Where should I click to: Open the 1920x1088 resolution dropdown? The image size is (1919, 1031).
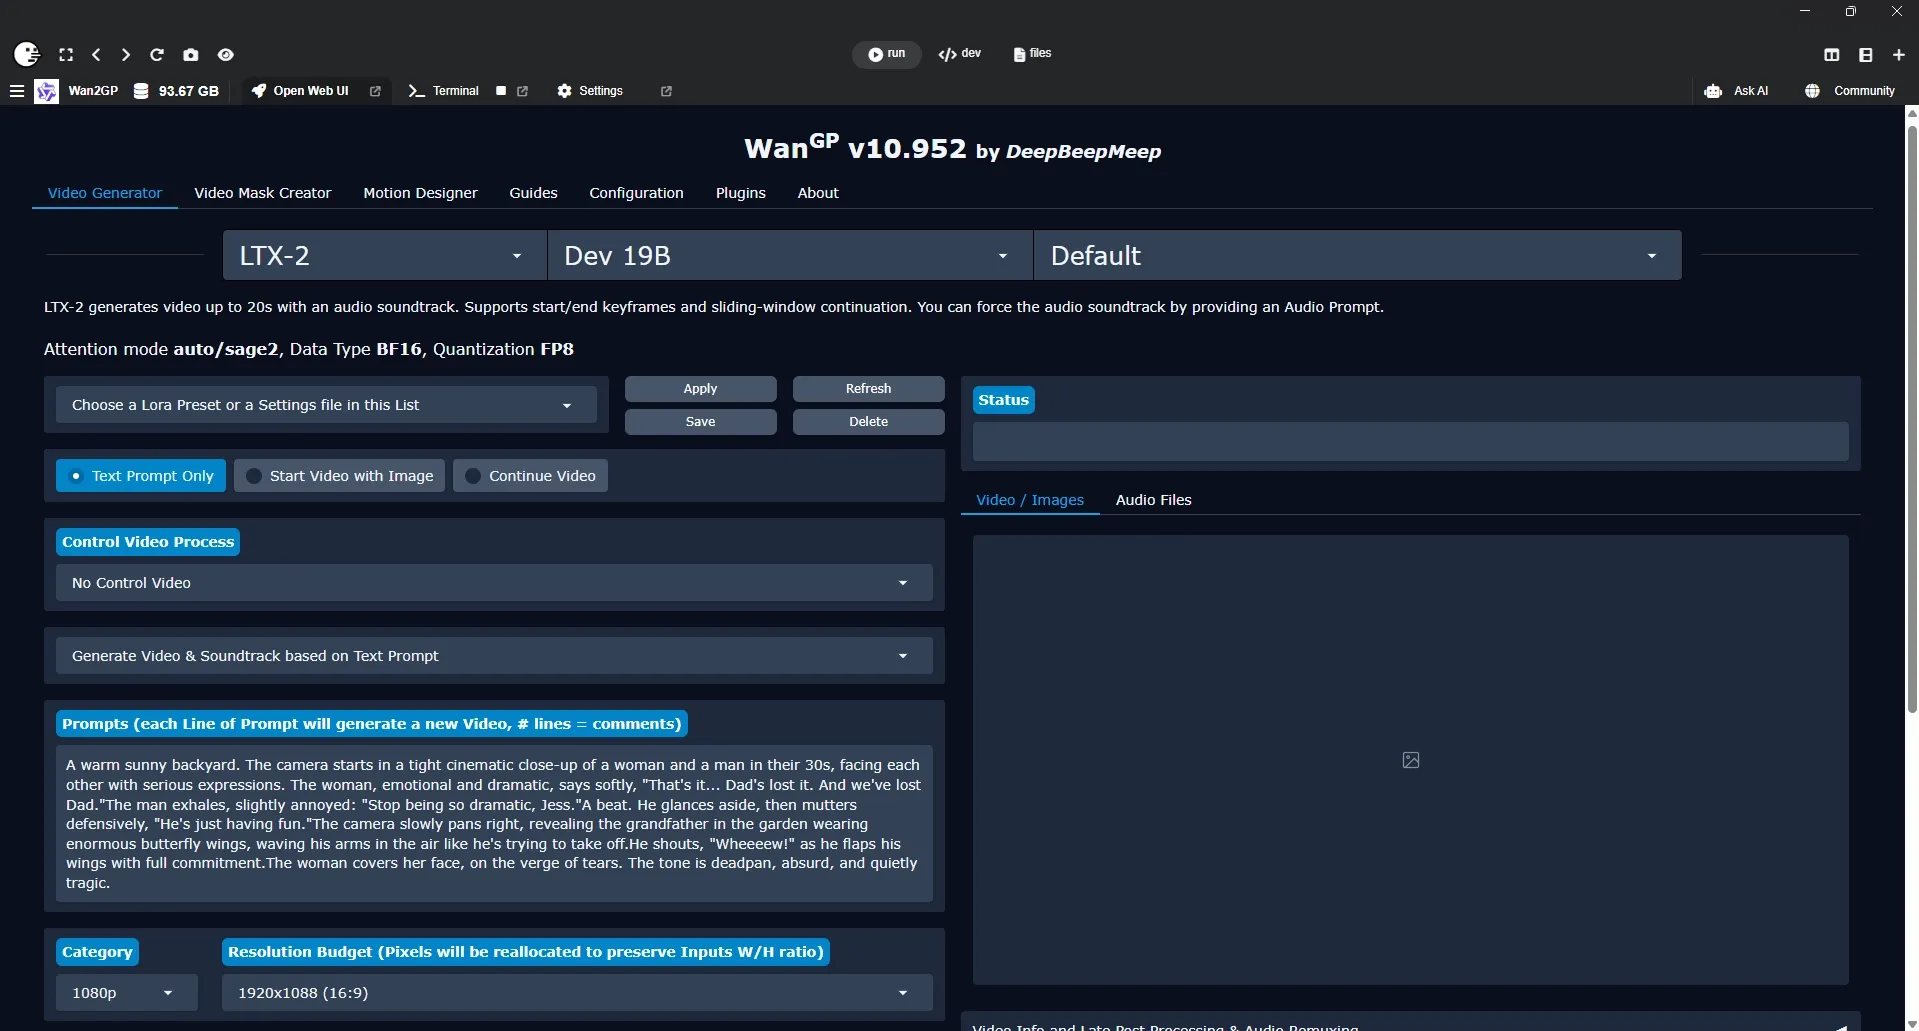[x=577, y=993]
